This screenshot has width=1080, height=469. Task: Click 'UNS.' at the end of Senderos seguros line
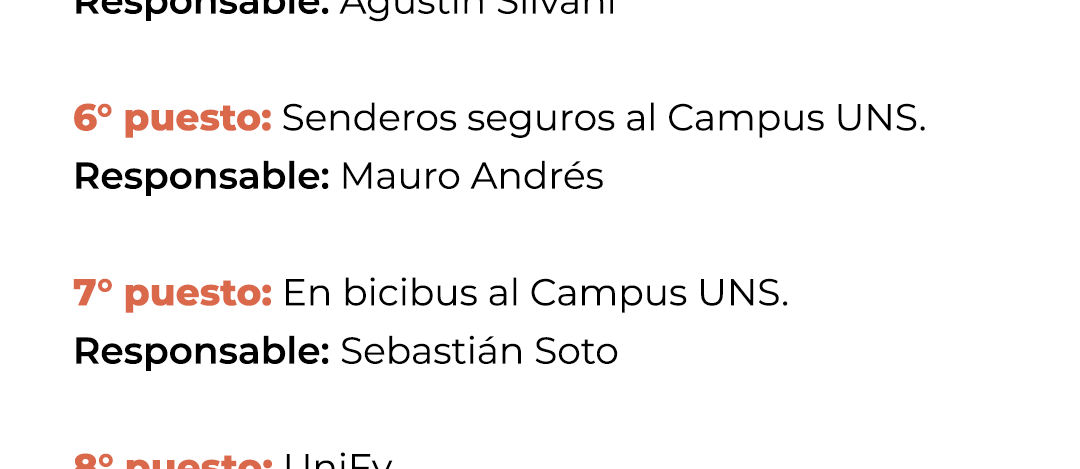[881, 118]
